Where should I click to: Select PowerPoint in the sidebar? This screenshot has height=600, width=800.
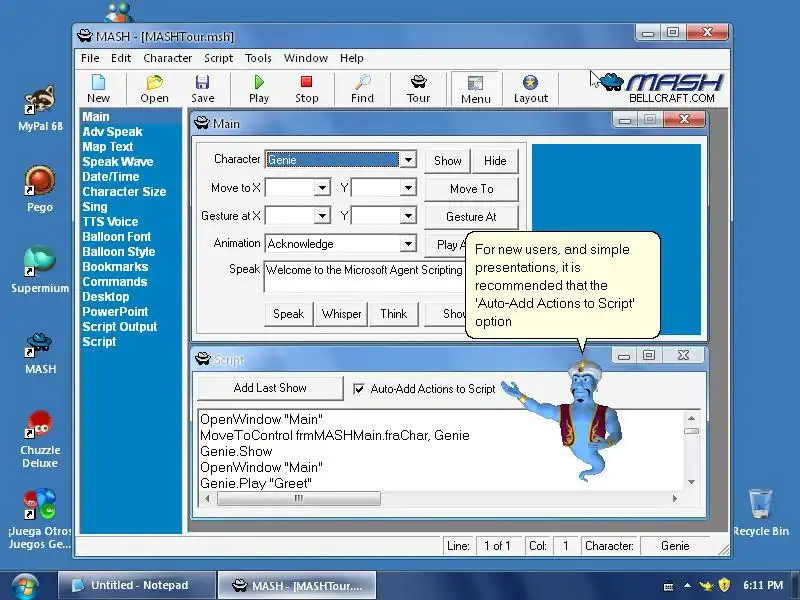tap(115, 312)
